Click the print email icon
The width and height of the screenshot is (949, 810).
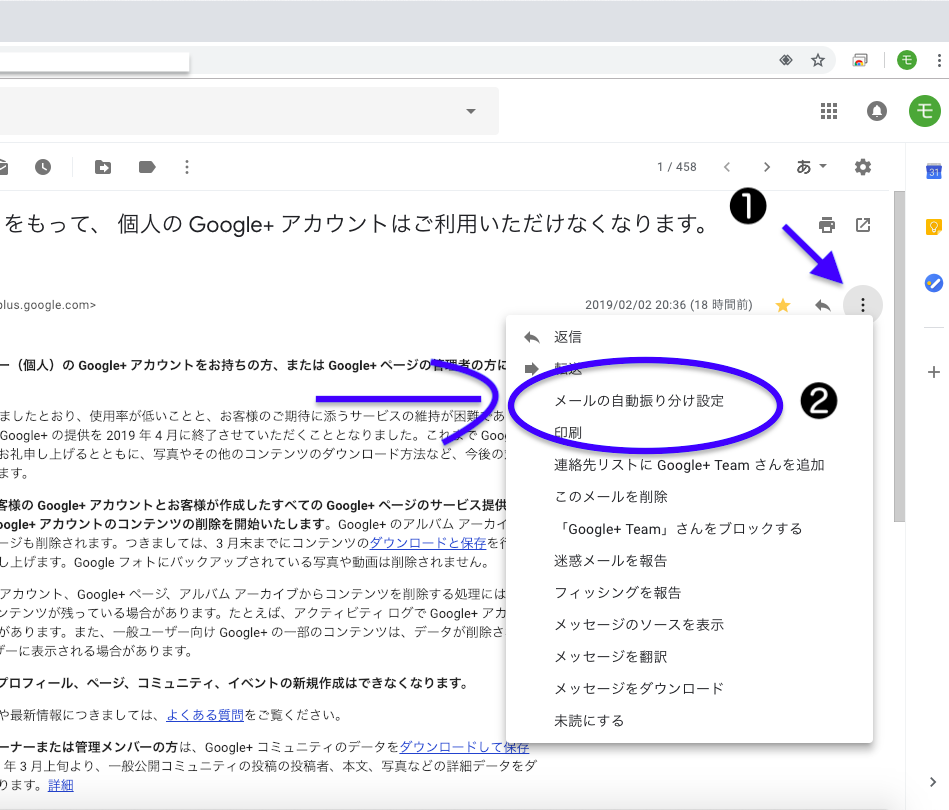pyautogui.click(x=827, y=225)
